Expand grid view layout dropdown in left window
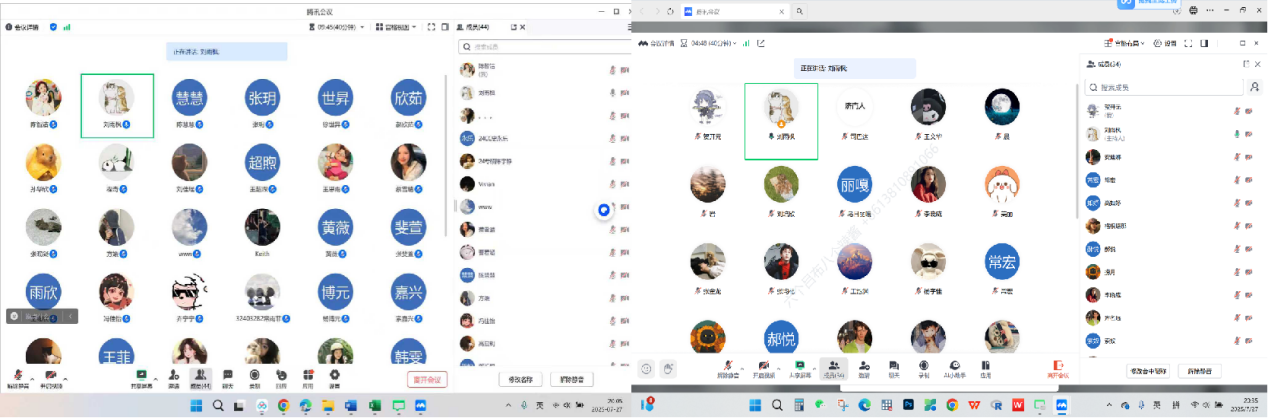Screen dimensions: 1268x418 pos(398,27)
